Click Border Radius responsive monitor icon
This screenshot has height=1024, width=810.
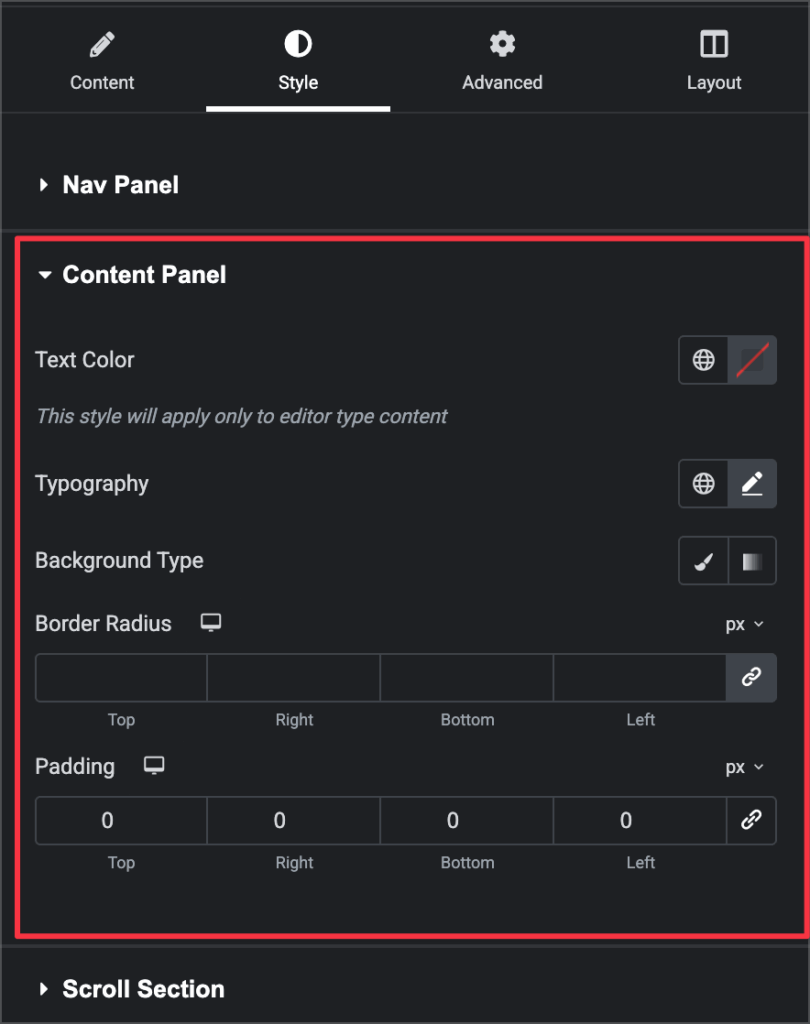tap(210, 623)
